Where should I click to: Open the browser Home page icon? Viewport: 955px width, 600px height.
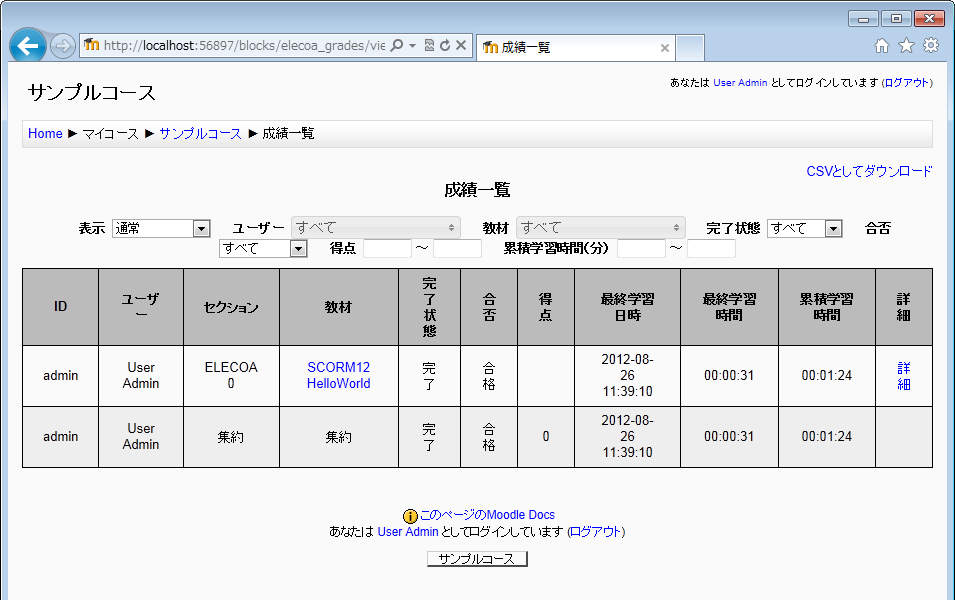point(881,45)
